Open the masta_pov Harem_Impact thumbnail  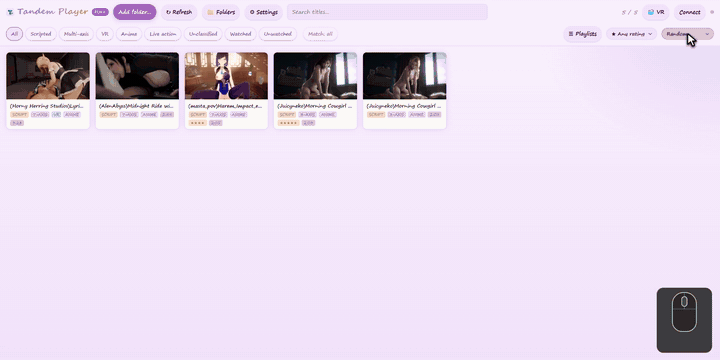pyautogui.click(x=226, y=76)
